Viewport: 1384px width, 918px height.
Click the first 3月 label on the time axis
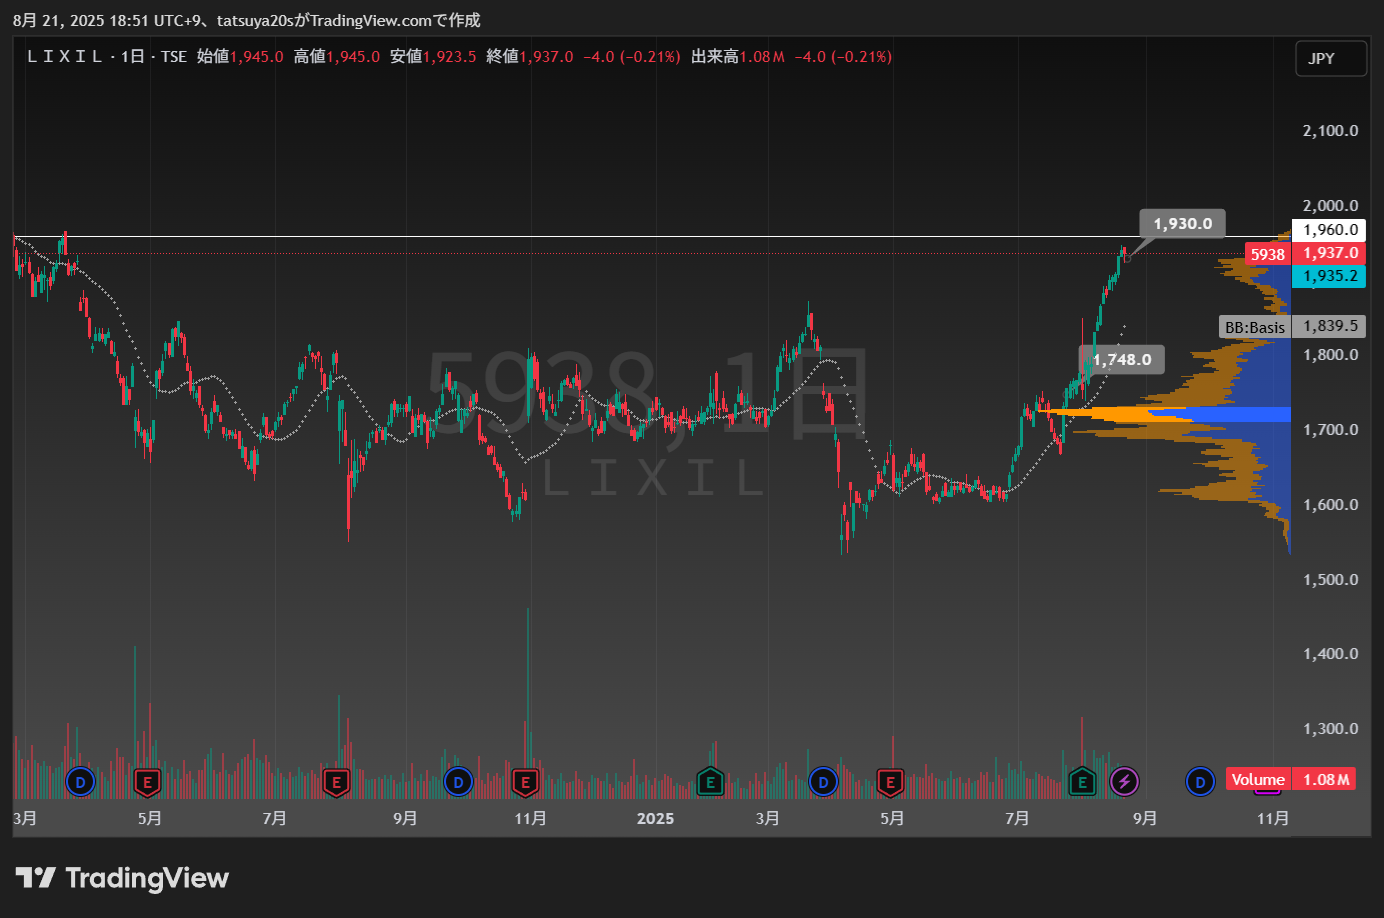(25, 819)
